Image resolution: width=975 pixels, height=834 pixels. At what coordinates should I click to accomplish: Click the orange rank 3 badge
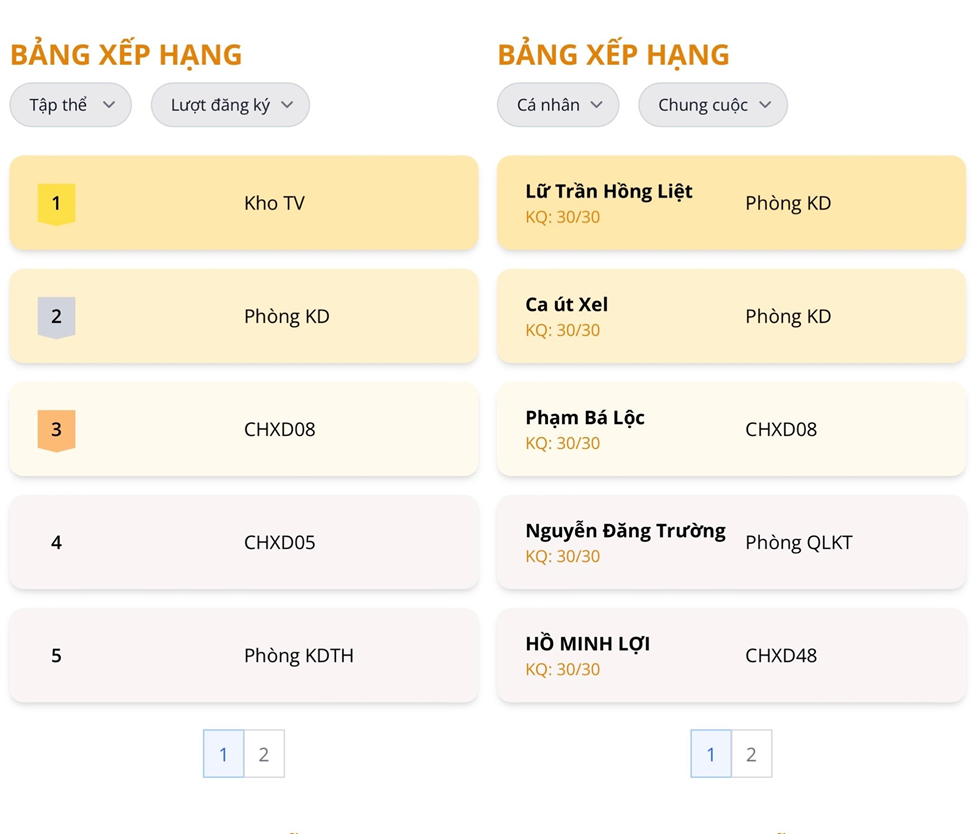click(x=57, y=430)
